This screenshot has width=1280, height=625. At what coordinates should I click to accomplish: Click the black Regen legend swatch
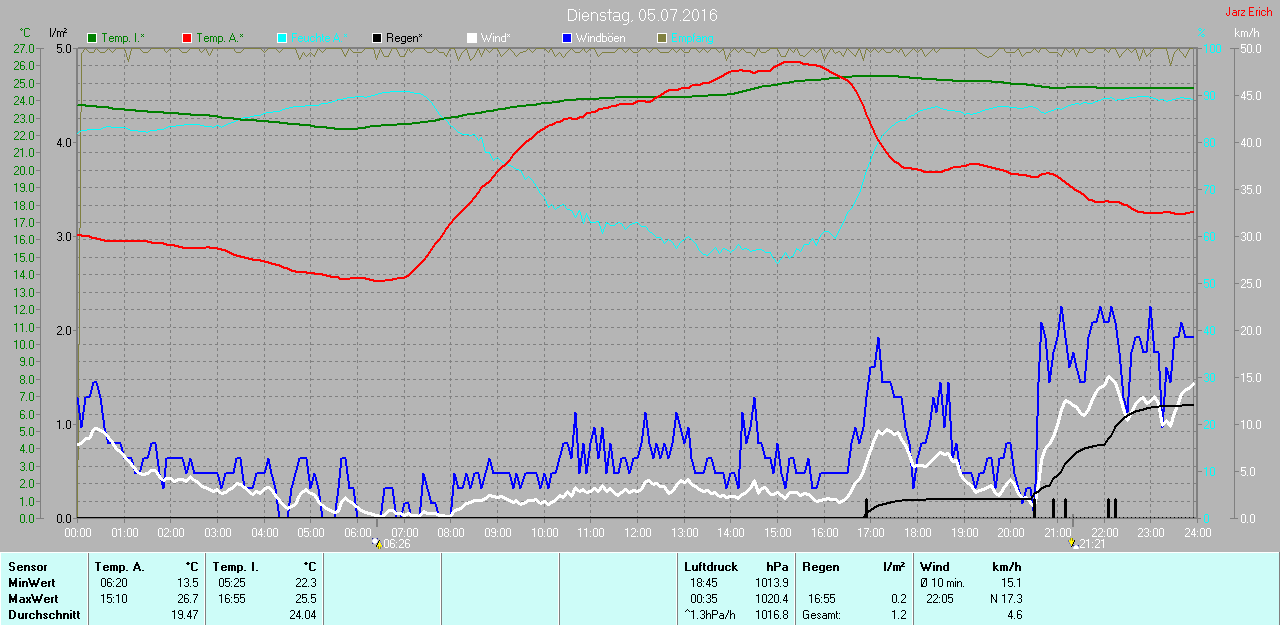377,38
